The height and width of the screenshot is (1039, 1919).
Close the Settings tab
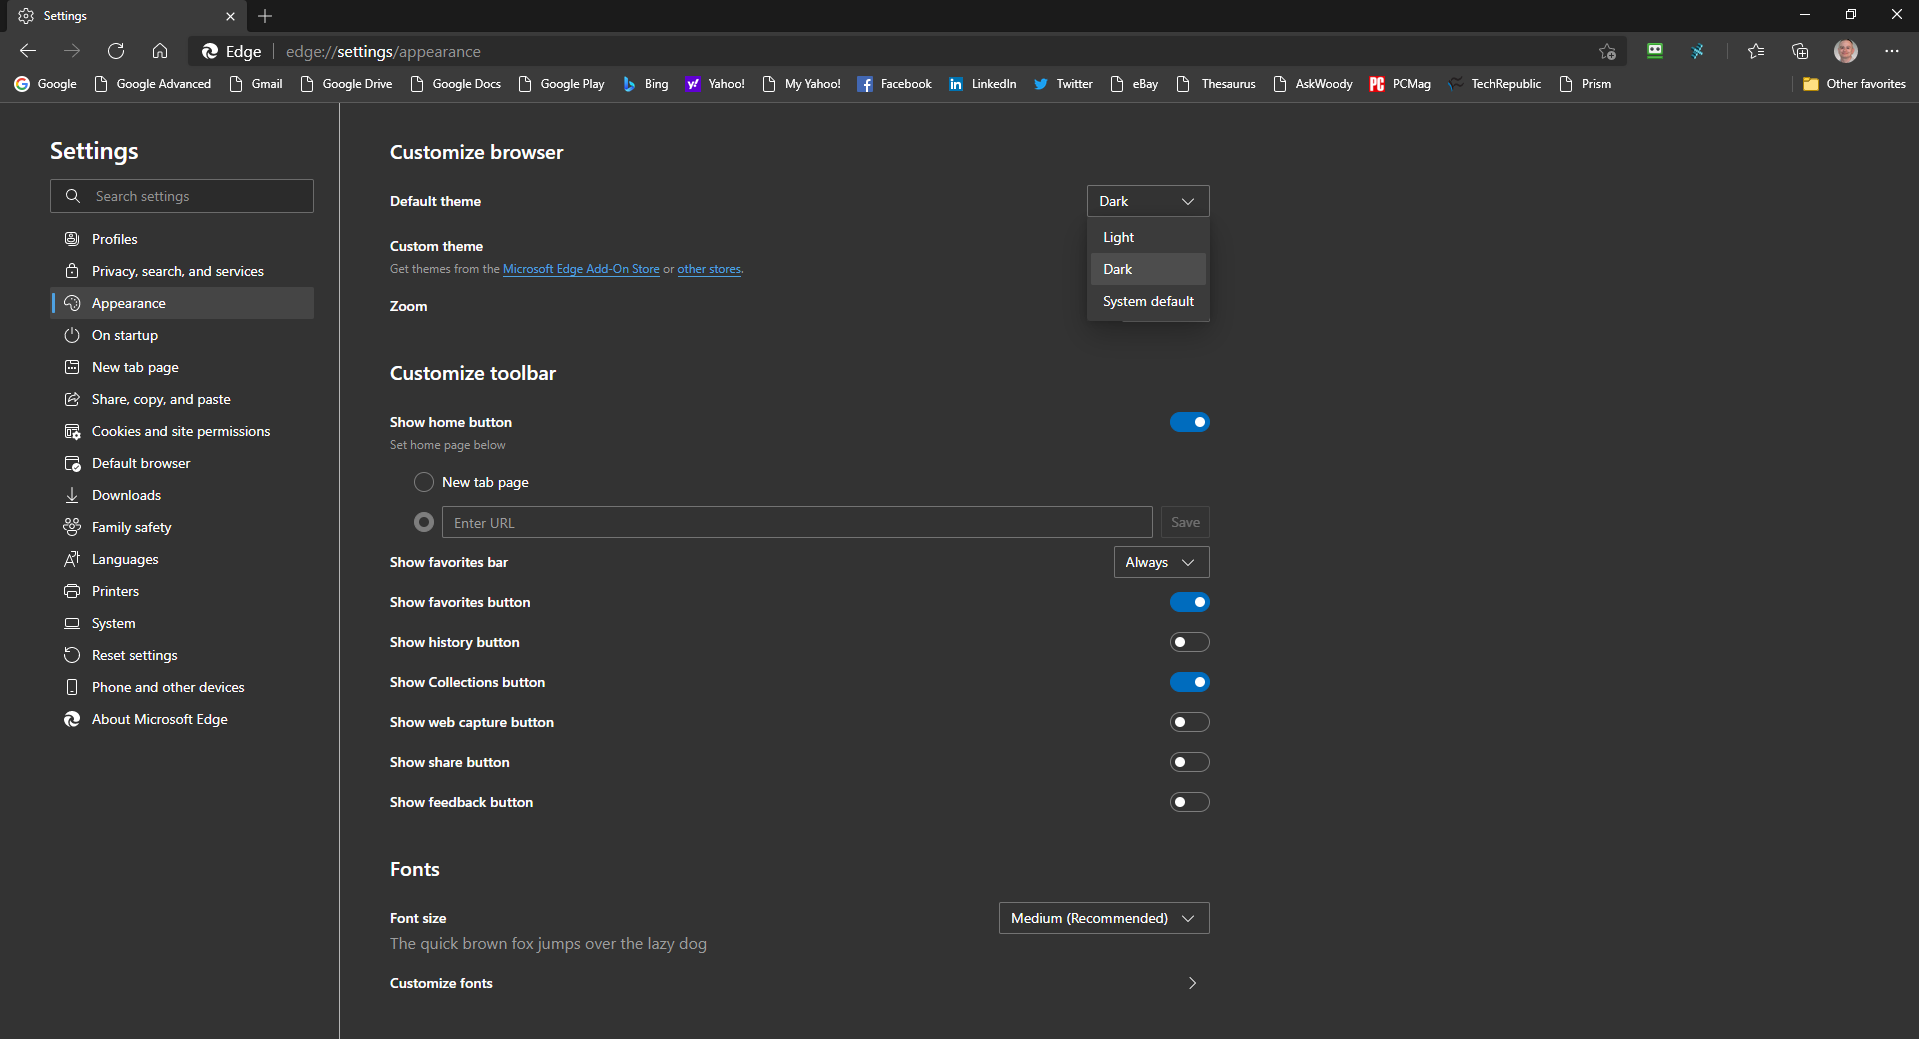tap(230, 16)
